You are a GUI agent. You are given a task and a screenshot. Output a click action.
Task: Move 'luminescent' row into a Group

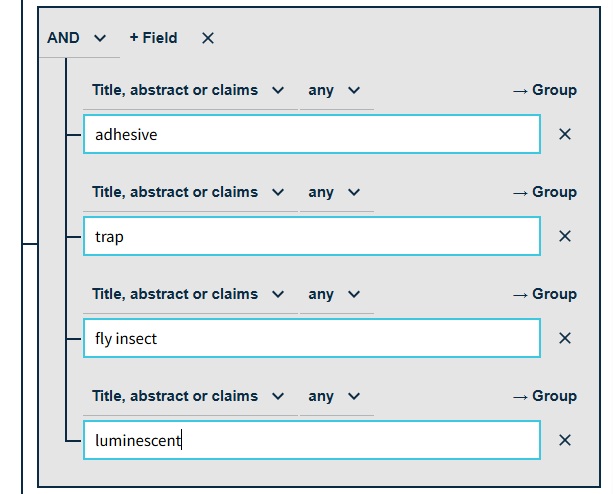click(544, 396)
